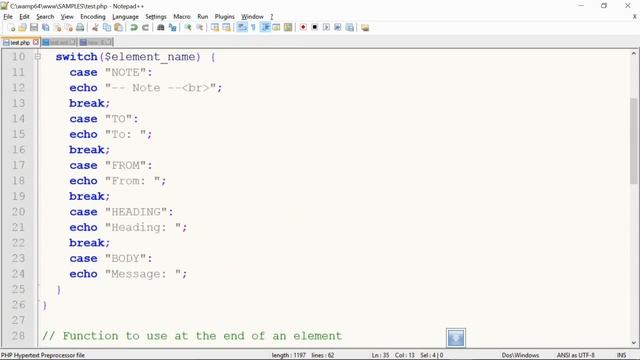640x360 pixels.
Task: Collapse the switch block fold marker on line 10
Action: click(x=38, y=56)
